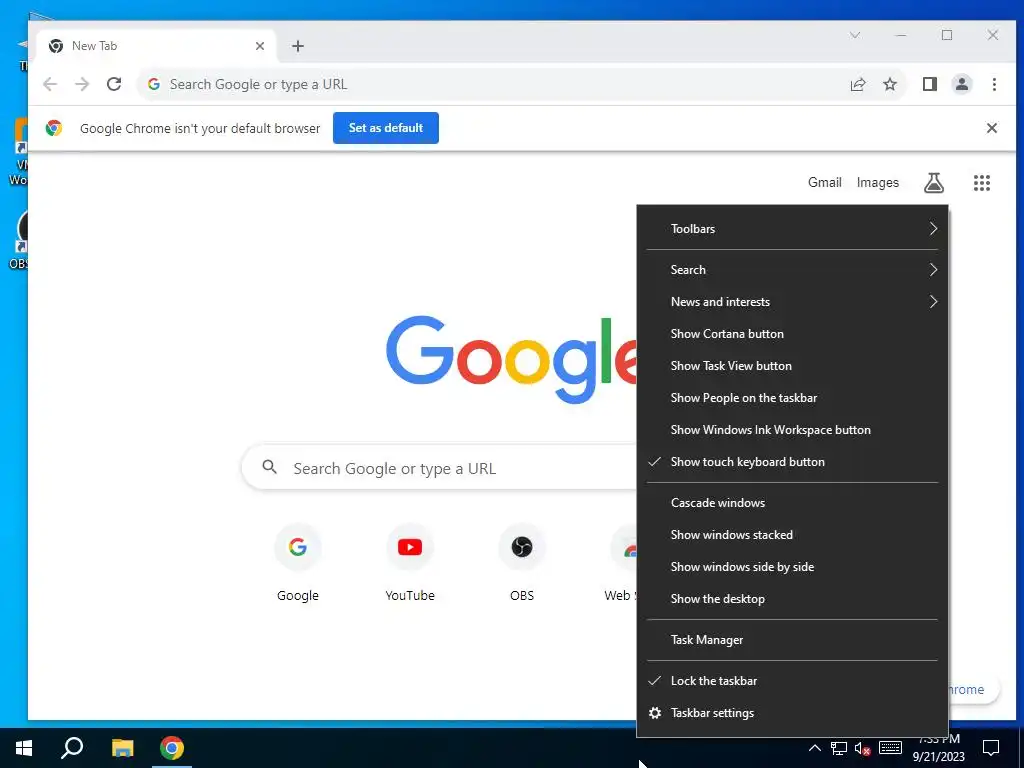Viewport: 1024px width, 768px height.
Task: Dismiss the default browser infobar
Action: coord(991,128)
